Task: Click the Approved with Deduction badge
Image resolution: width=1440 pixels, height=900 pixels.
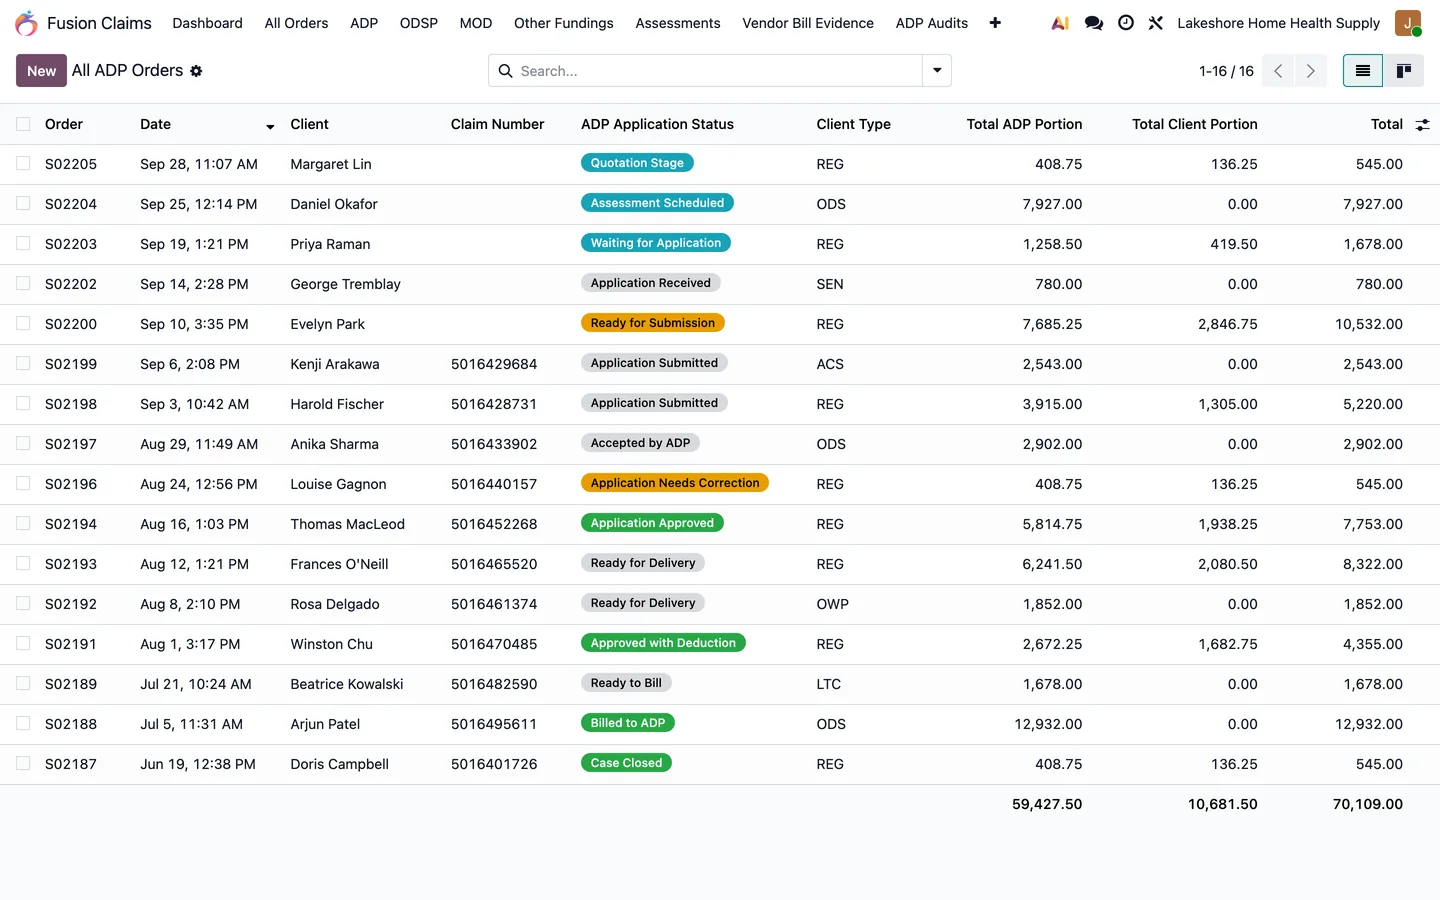Action: point(663,643)
